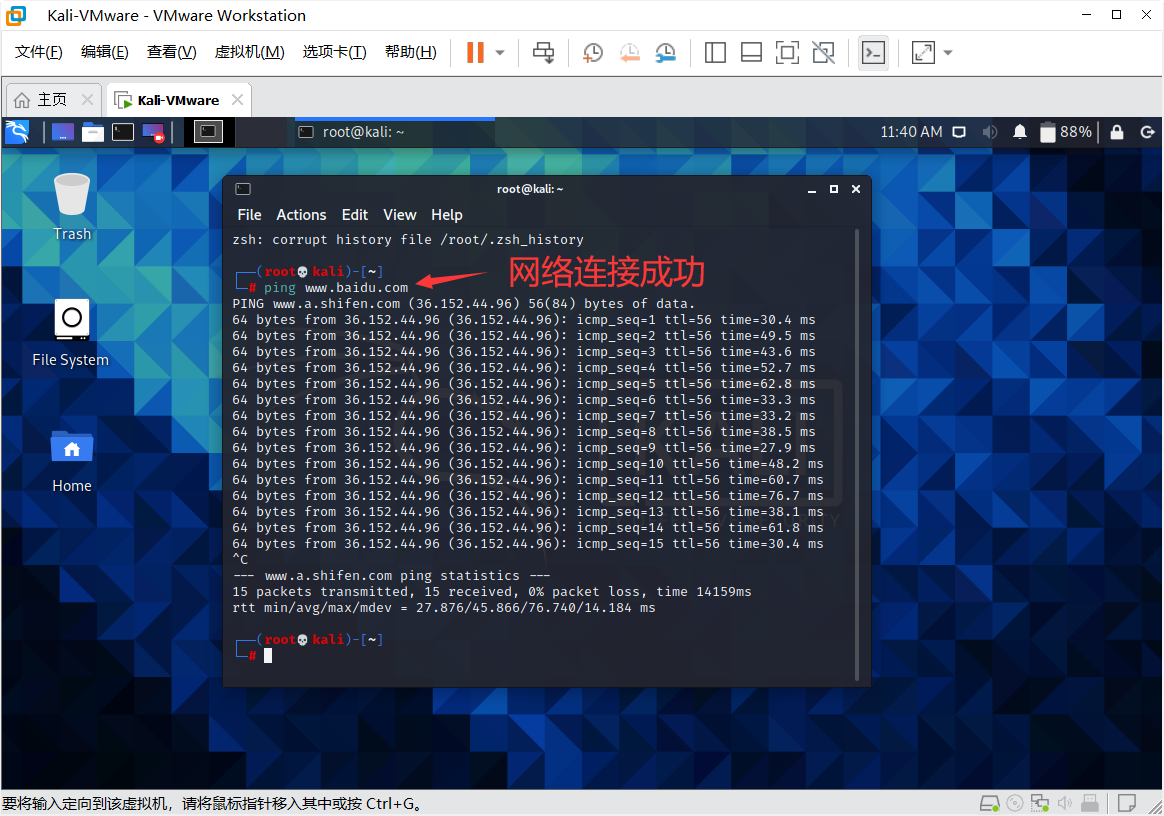This screenshot has height=816, width=1164.
Task: Open the 文件(F) menu
Action: pyautogui.click(x=39, y=52)
